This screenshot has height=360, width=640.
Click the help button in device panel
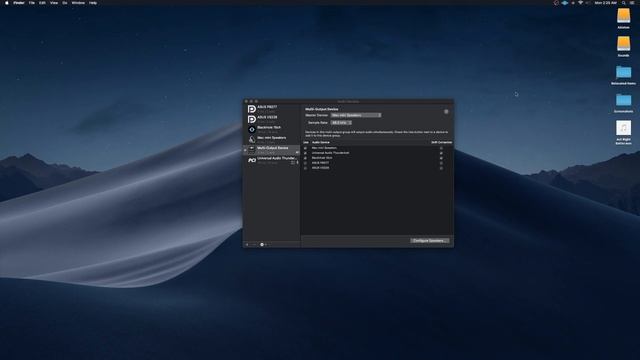[x=446, y=111]
